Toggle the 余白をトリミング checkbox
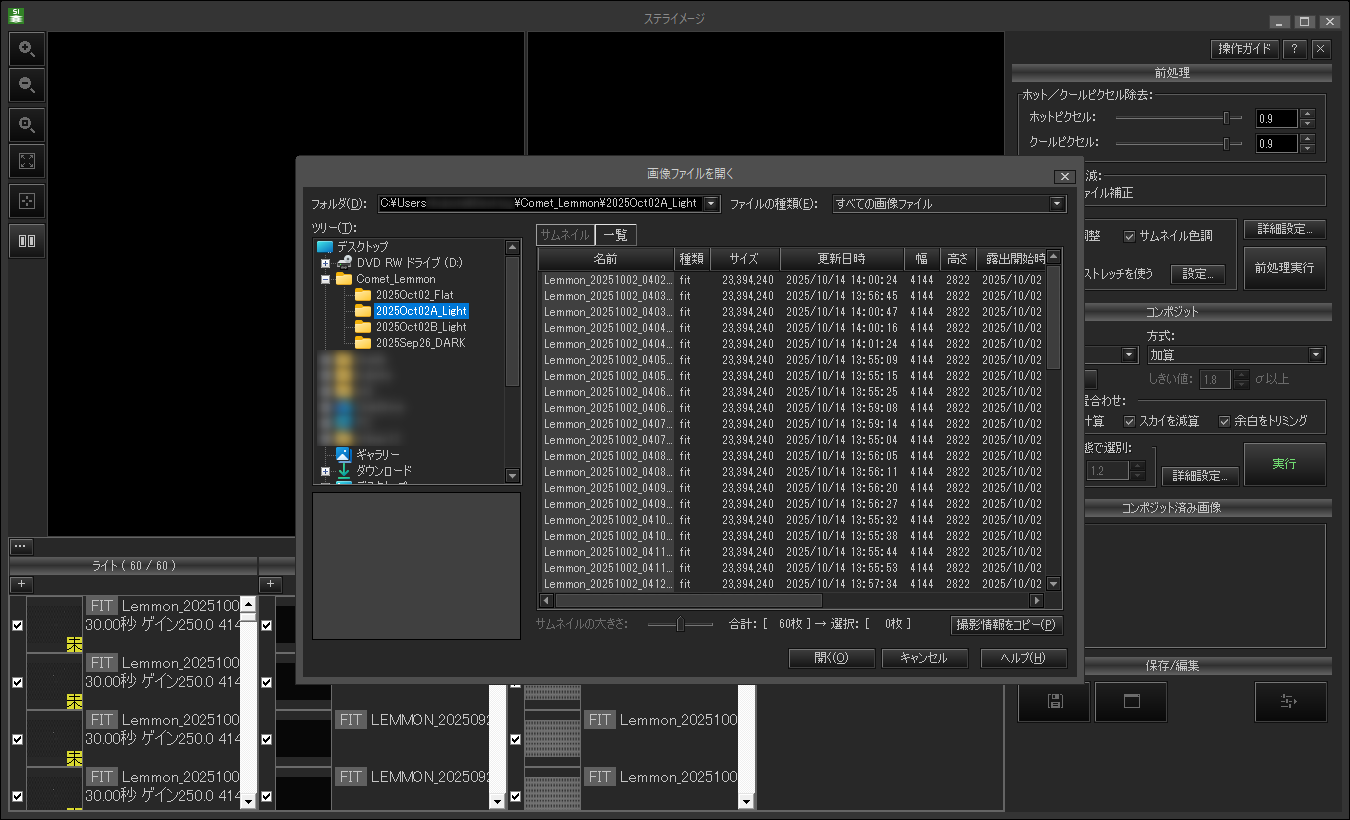The width and height of the screenshot is (1350, 820). pyautogui.click(x=1224, y=421)
